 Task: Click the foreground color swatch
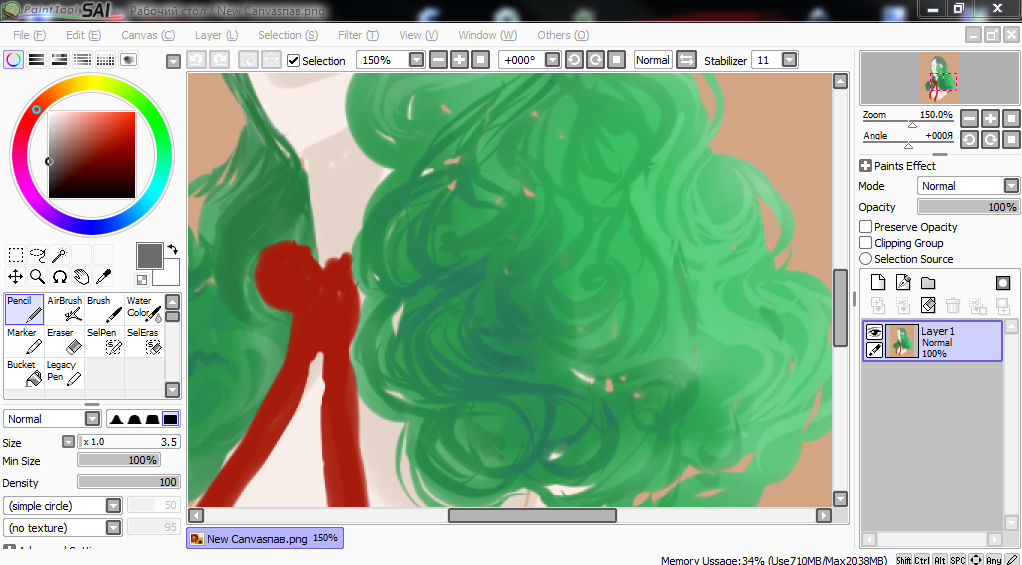(x=150, y=255)
